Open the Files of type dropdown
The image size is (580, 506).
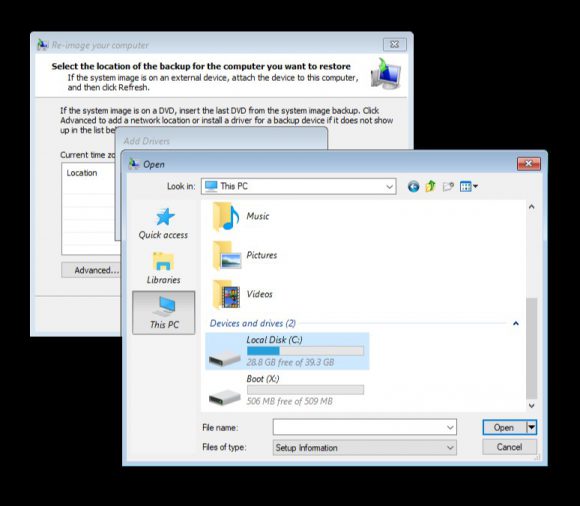[364, 448]
